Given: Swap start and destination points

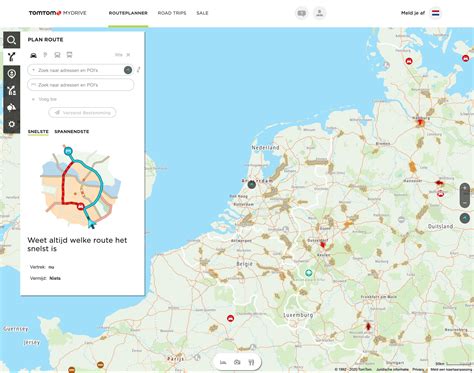Looking at the screenshot, I should [139, 70].
